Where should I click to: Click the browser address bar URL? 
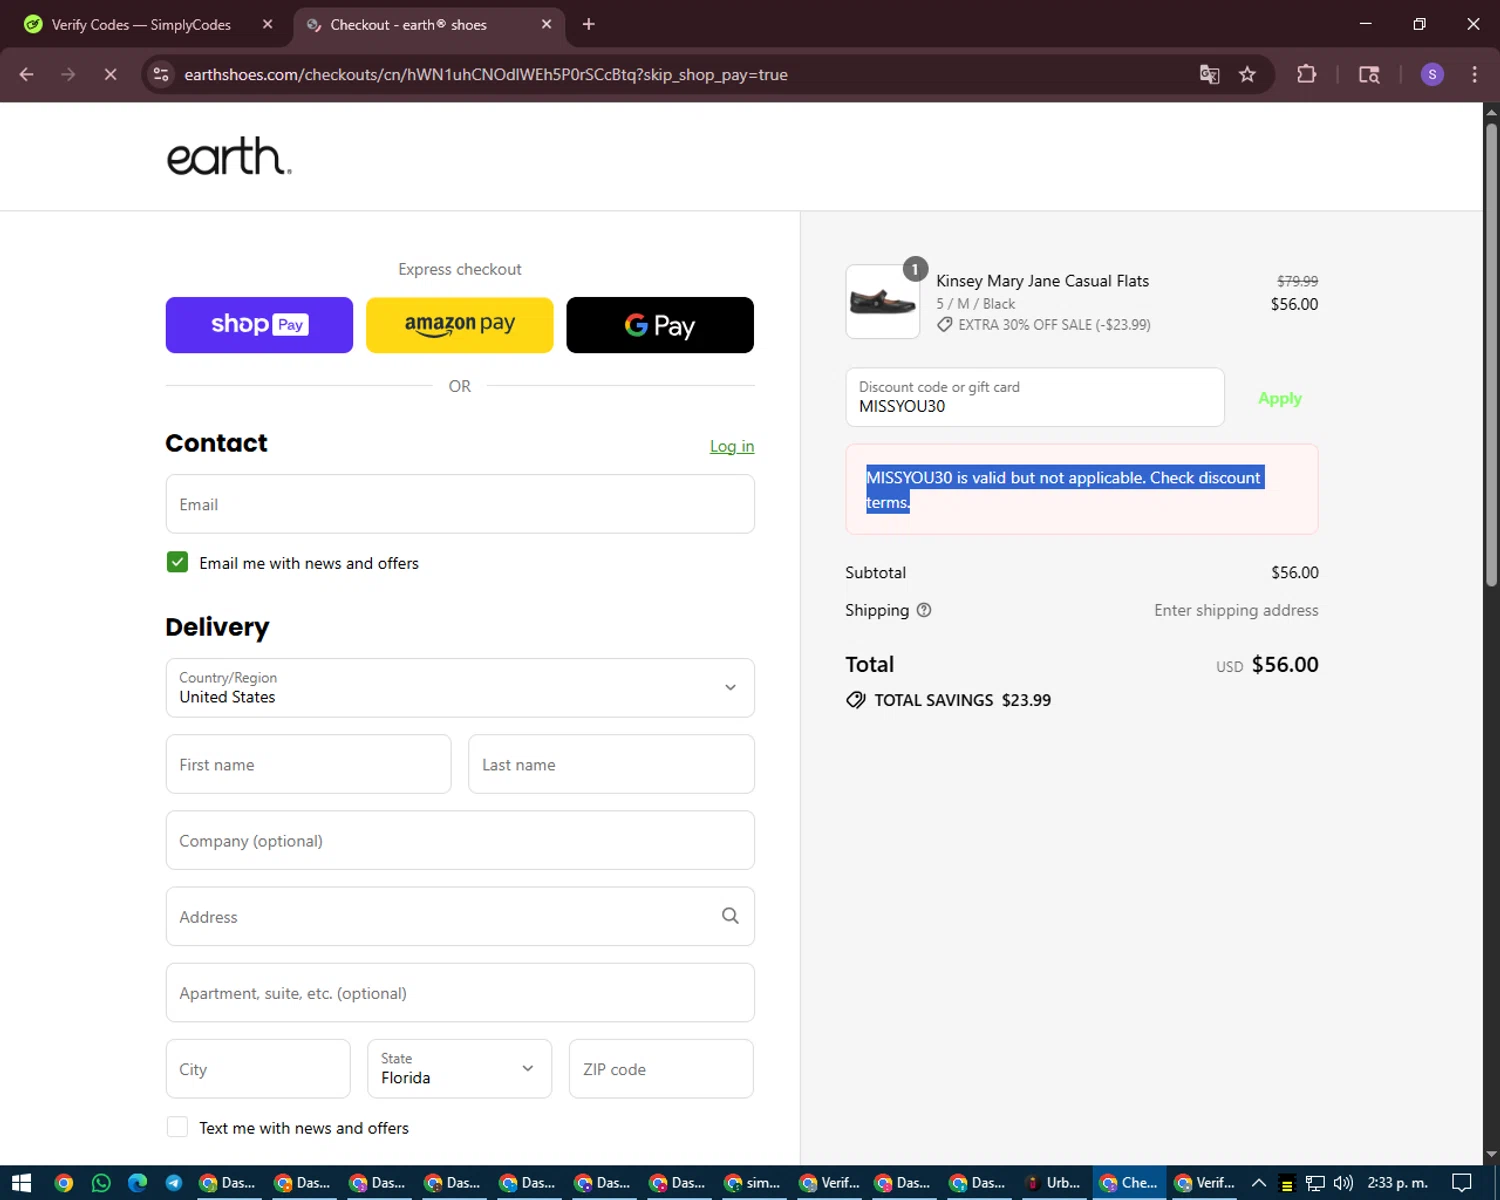486,75
